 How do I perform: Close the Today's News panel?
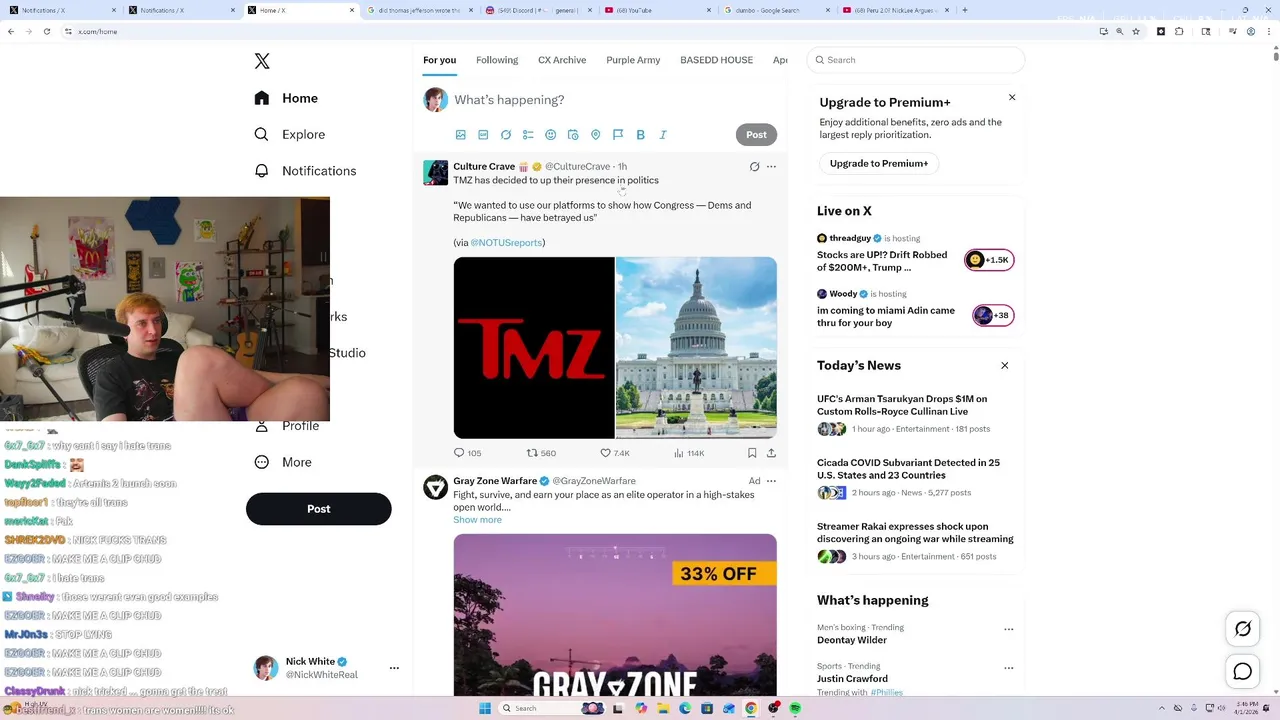(1005, 365)
